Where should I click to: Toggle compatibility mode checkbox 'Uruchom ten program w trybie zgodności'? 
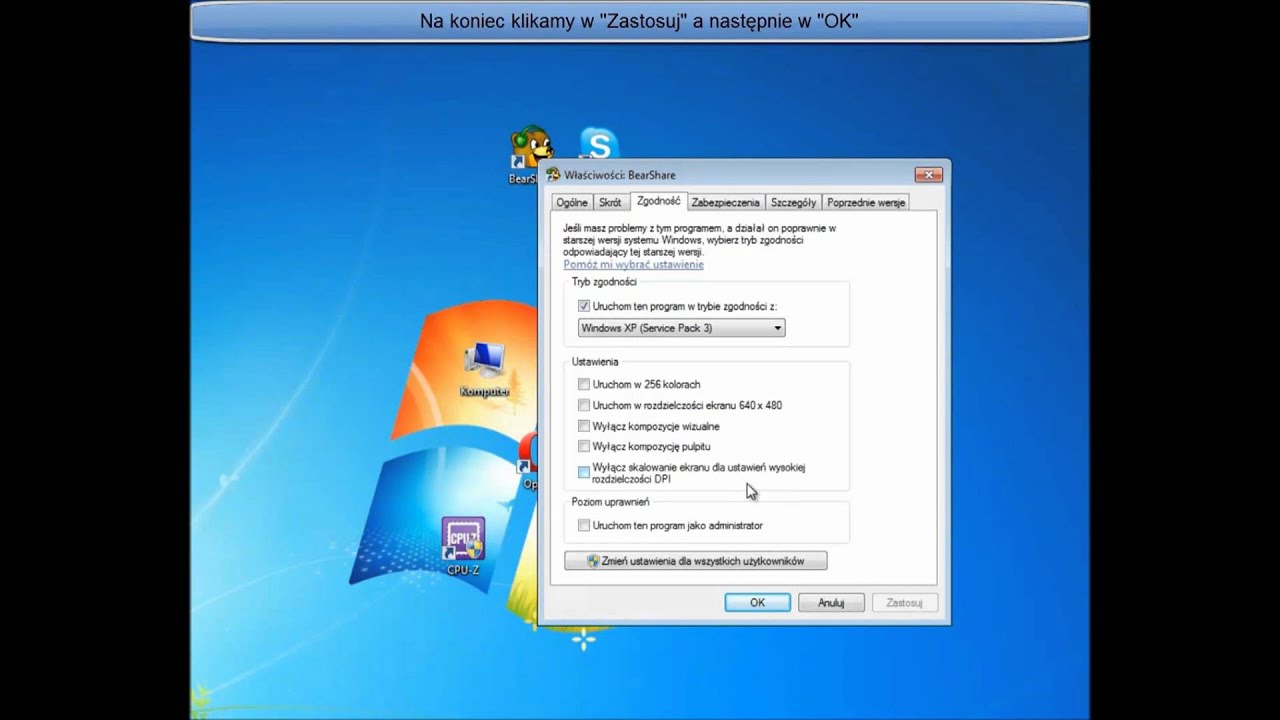pyautogui.click(x=584, y=306)
